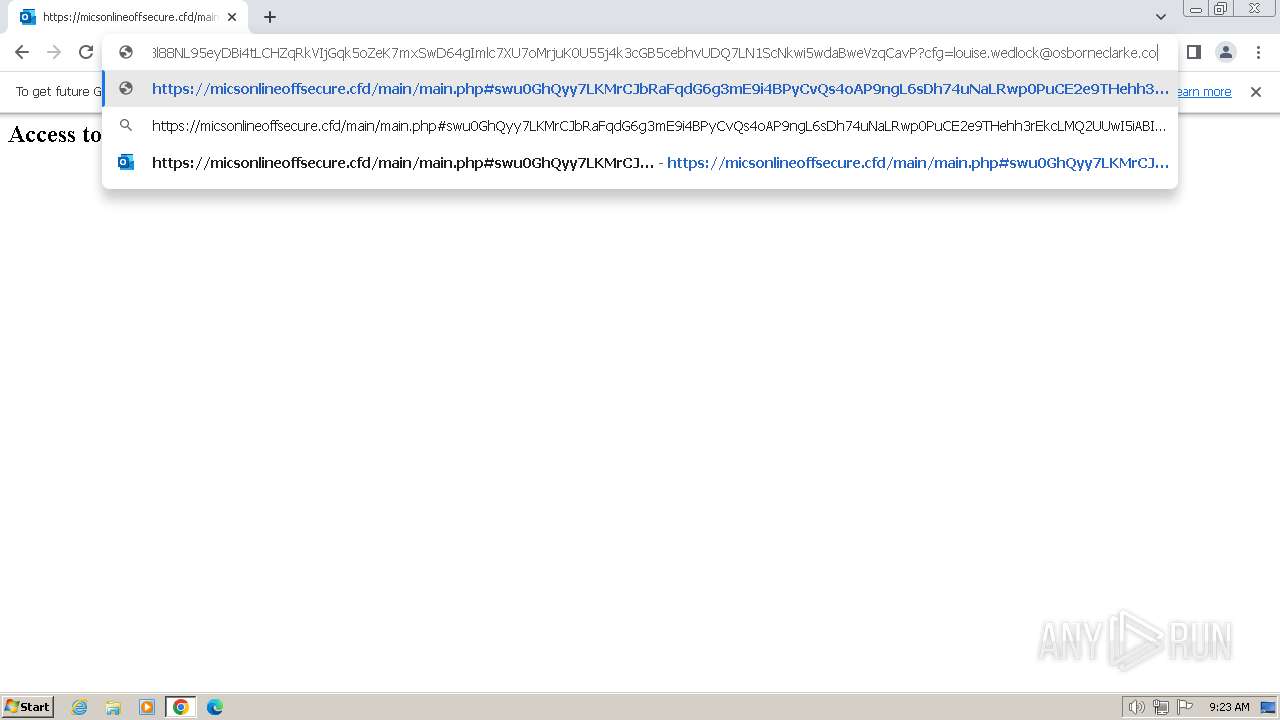Go back using the browser back arrow
The image size is (1280, 720).
[x=22, y=52]
